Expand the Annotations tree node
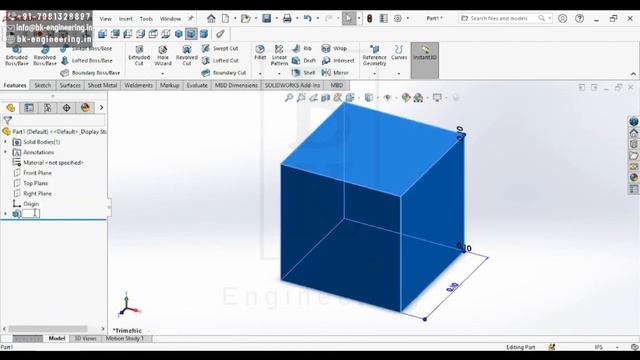This screenshot has width=640, height=360. [5, 152]
